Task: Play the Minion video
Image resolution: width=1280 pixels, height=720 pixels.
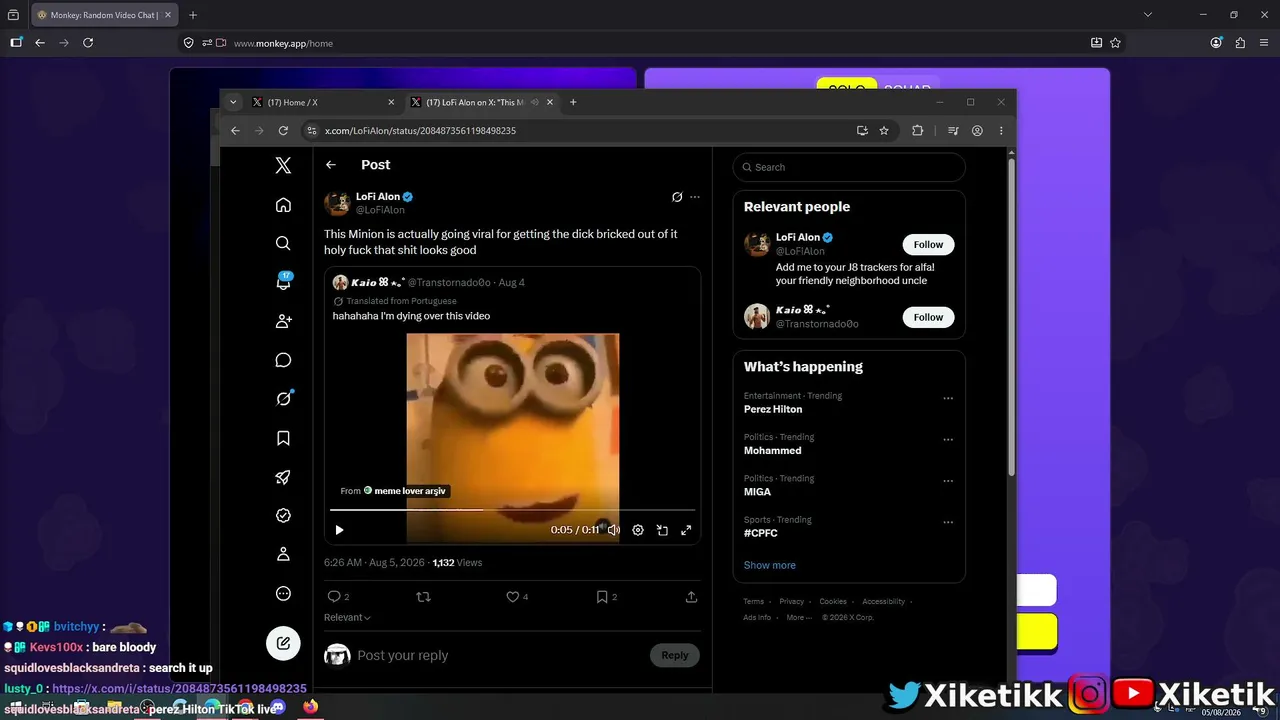Action: click(x=339, y=530)
